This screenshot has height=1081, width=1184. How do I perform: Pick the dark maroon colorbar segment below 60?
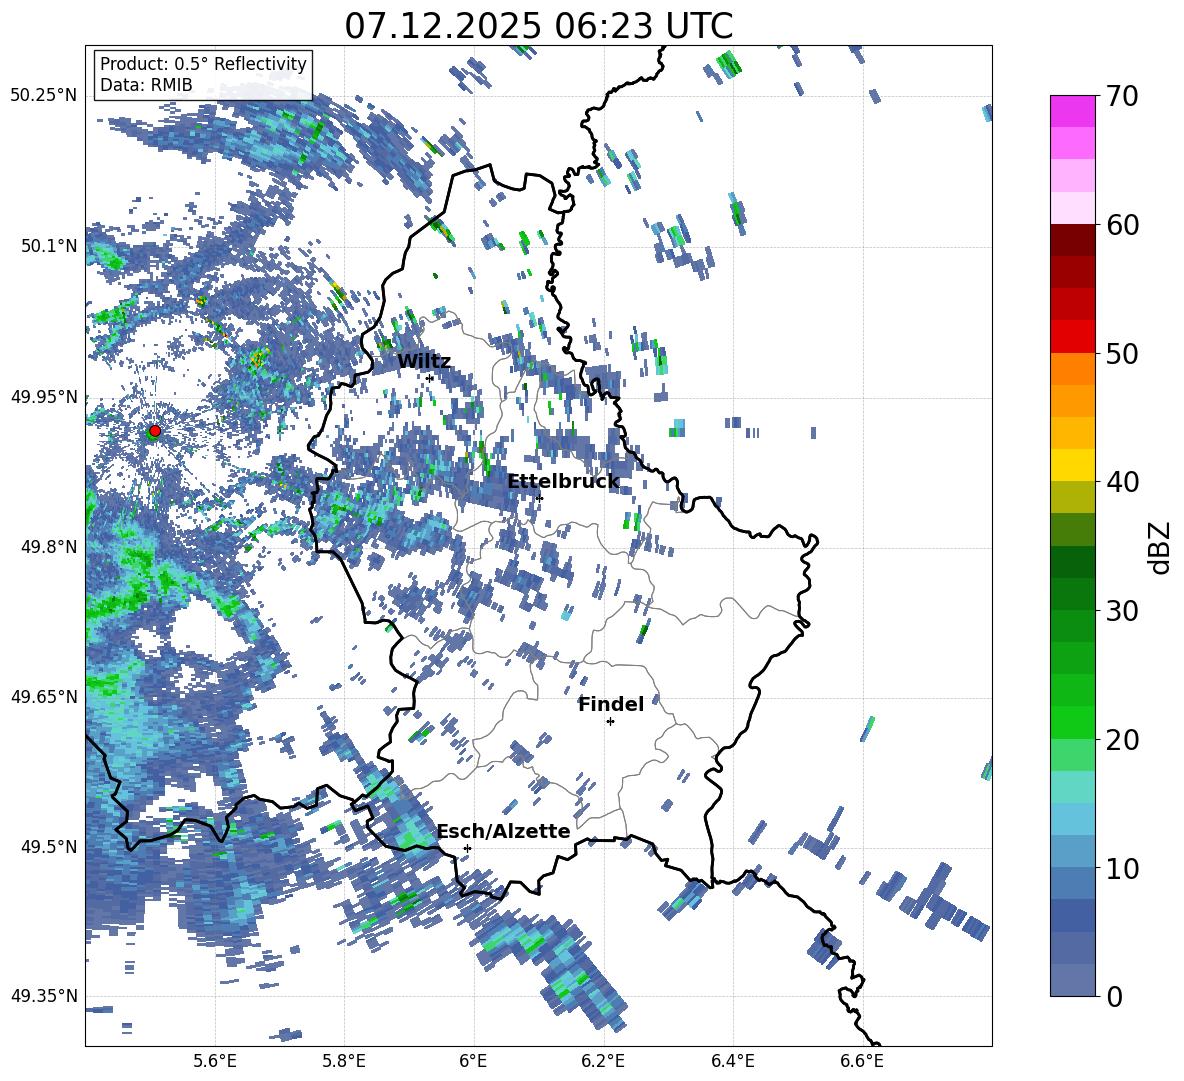point(1072,240)
